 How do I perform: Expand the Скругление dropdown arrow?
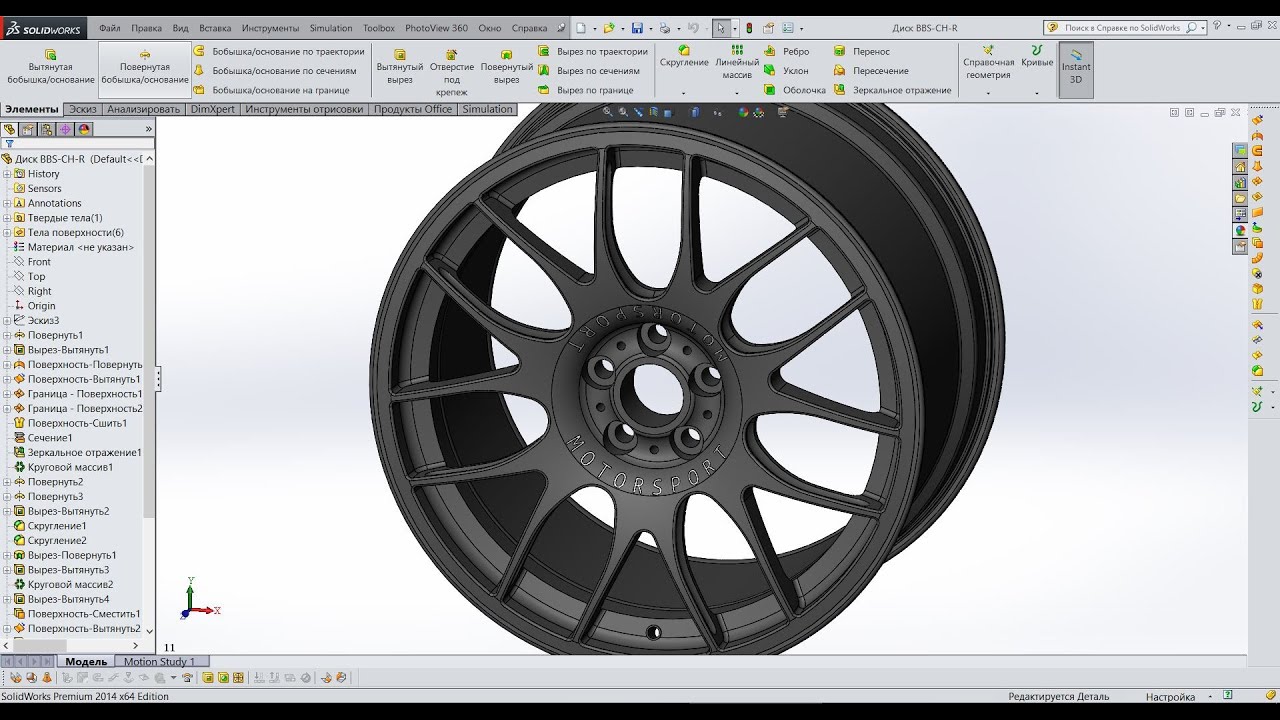(x=684, y=93)
